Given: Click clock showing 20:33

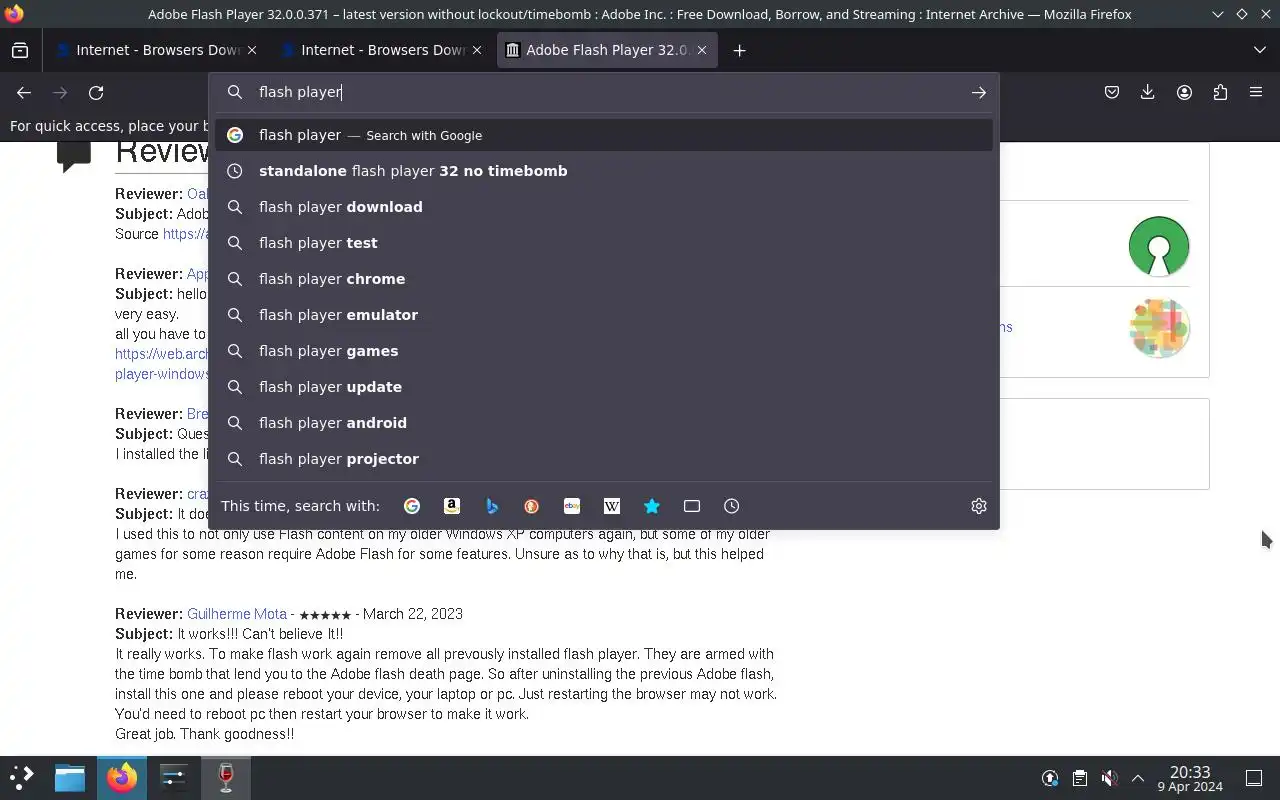Looking at the screenshot, I should tap(1190, 772).
